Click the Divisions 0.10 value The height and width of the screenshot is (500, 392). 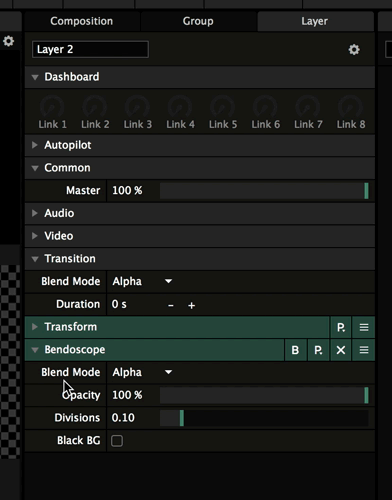[123, 418]
